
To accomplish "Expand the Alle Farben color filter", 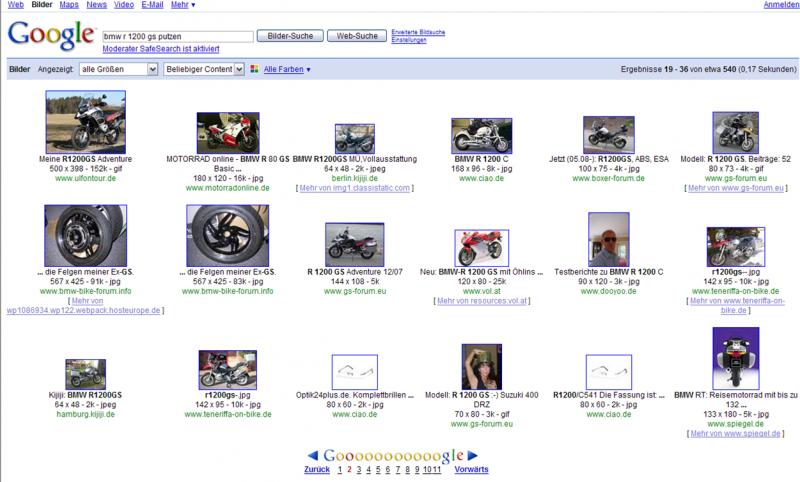I will (286, 70).
